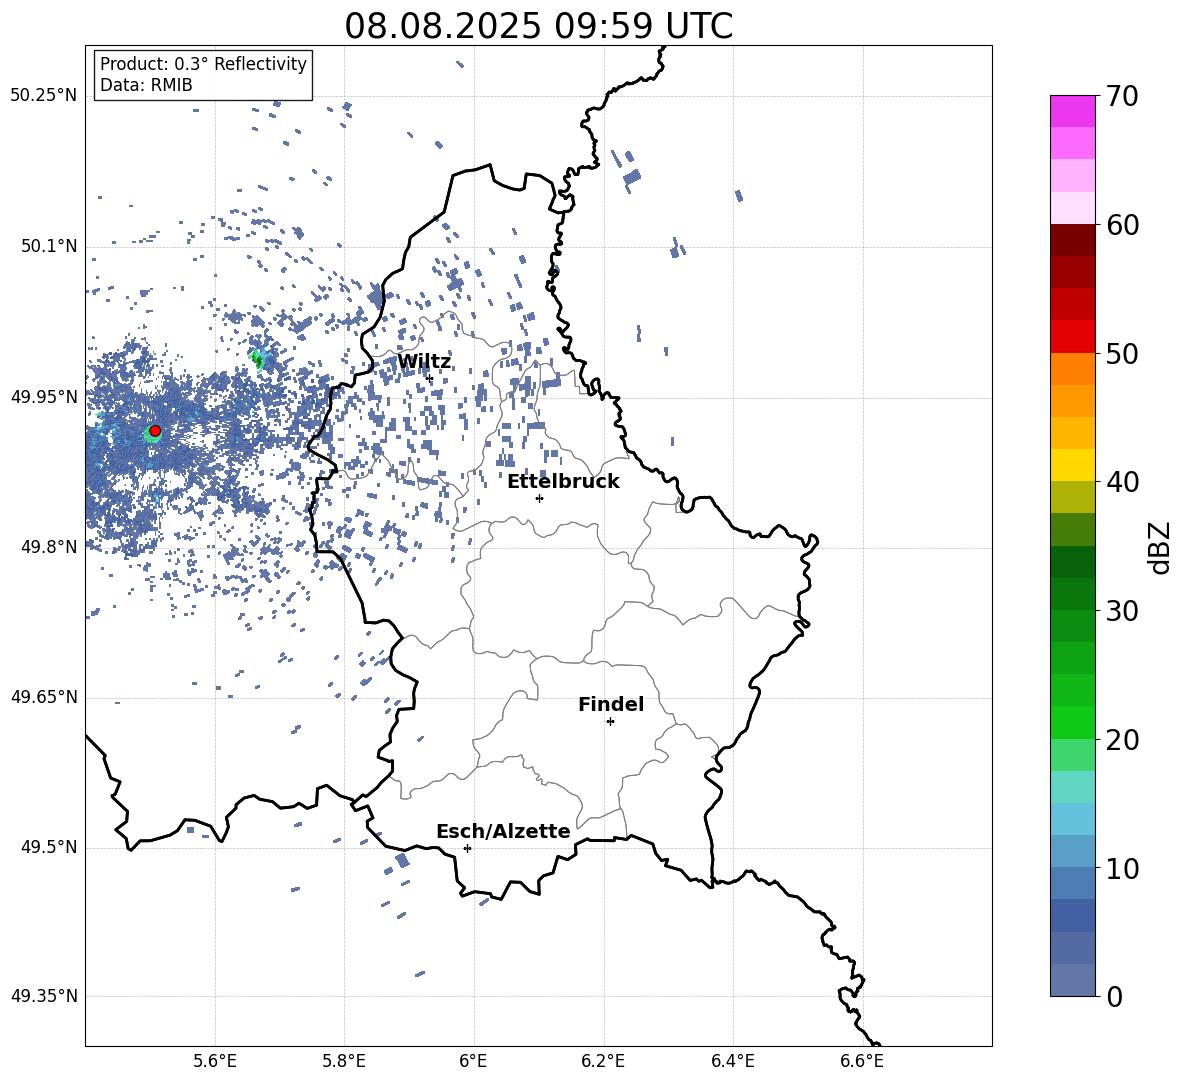Click the plus marker under Ettelbruck
The height and width of the screenshot is (1081, 1184).
click(539, 498)
